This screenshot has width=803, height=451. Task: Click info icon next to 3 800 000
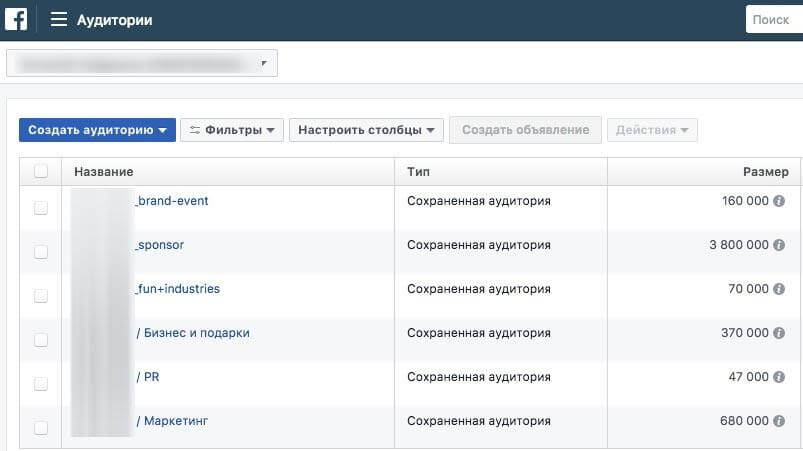[x=779, y=245]
